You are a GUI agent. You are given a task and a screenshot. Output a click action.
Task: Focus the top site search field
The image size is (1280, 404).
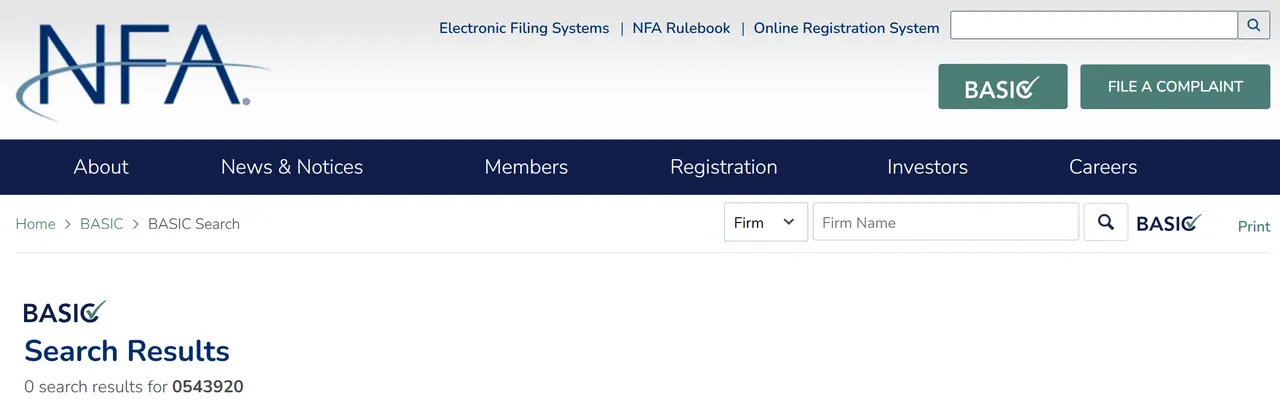[x=1094, y=26]
